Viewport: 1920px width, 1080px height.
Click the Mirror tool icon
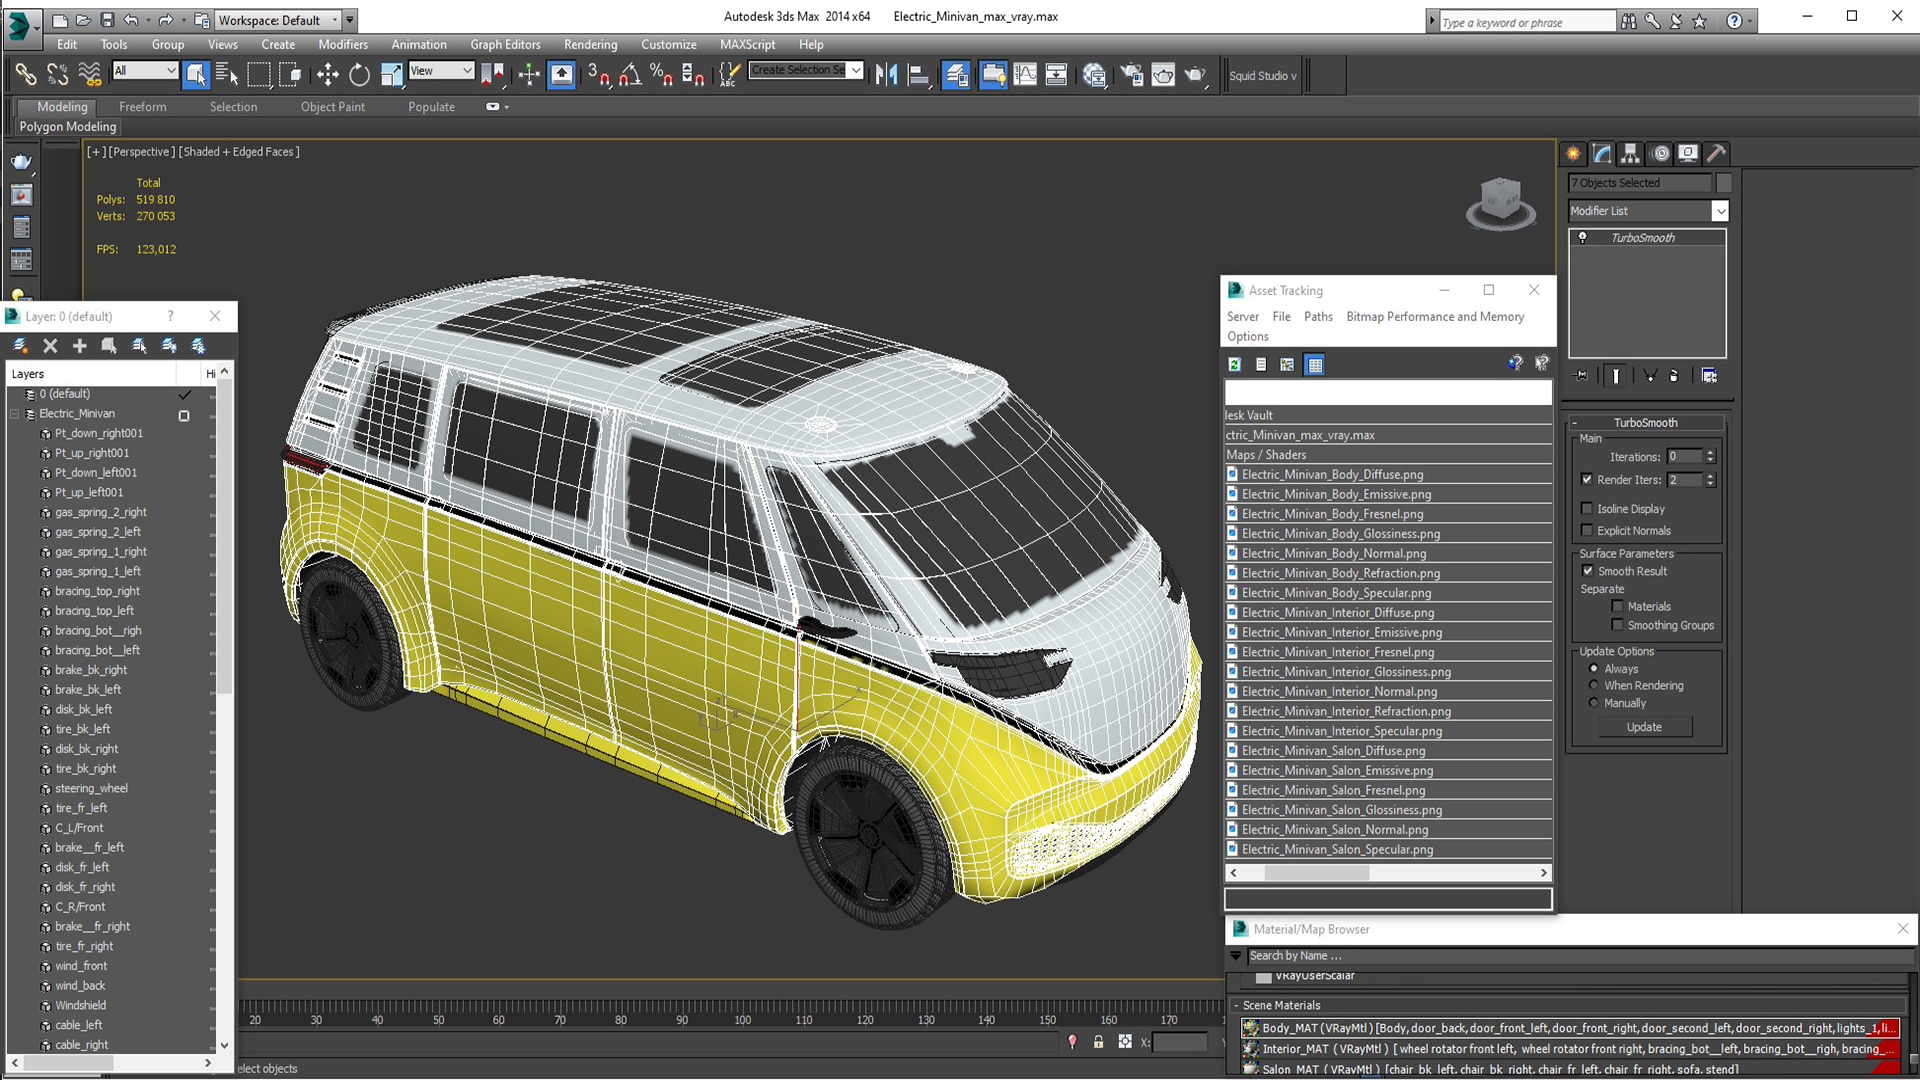click(886, 74)
